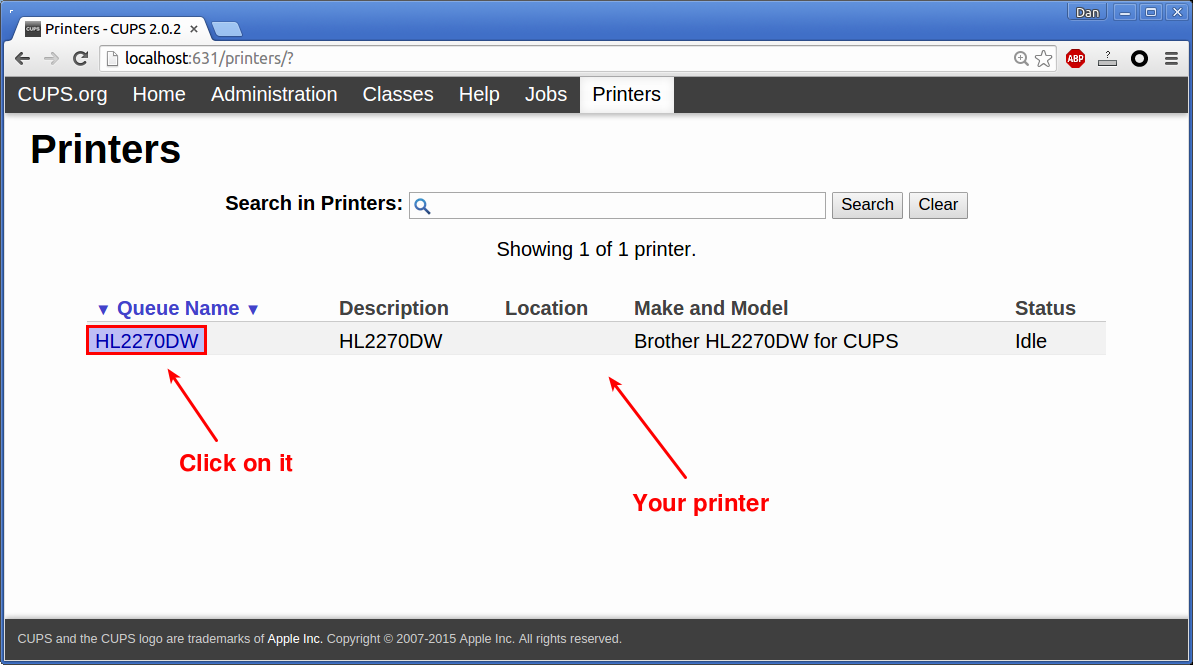Screen dimensions: 1193x665
Task: Open a new browser tab
Action: pyautogui.click(x=227, y=30)
